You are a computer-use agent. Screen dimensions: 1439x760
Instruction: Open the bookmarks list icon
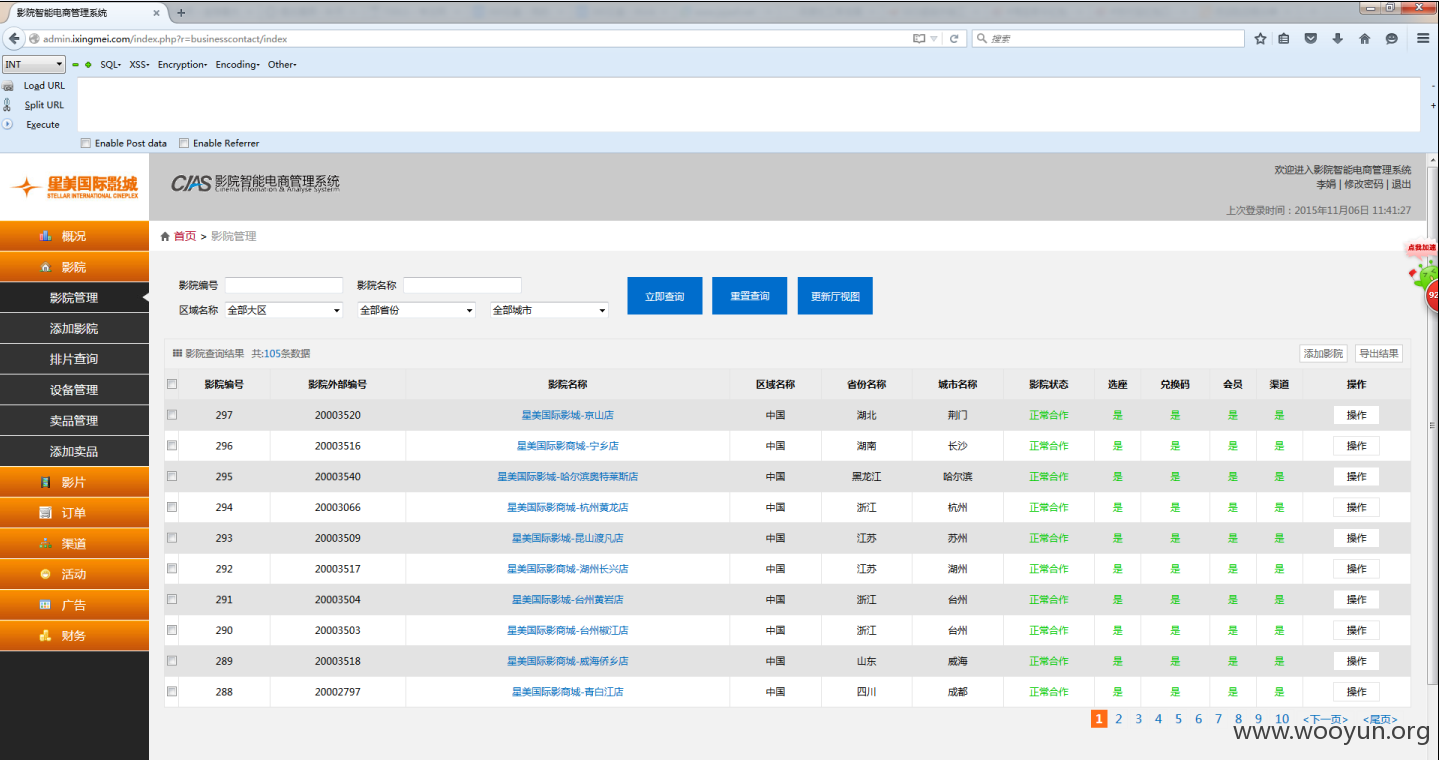[1286, 39]
